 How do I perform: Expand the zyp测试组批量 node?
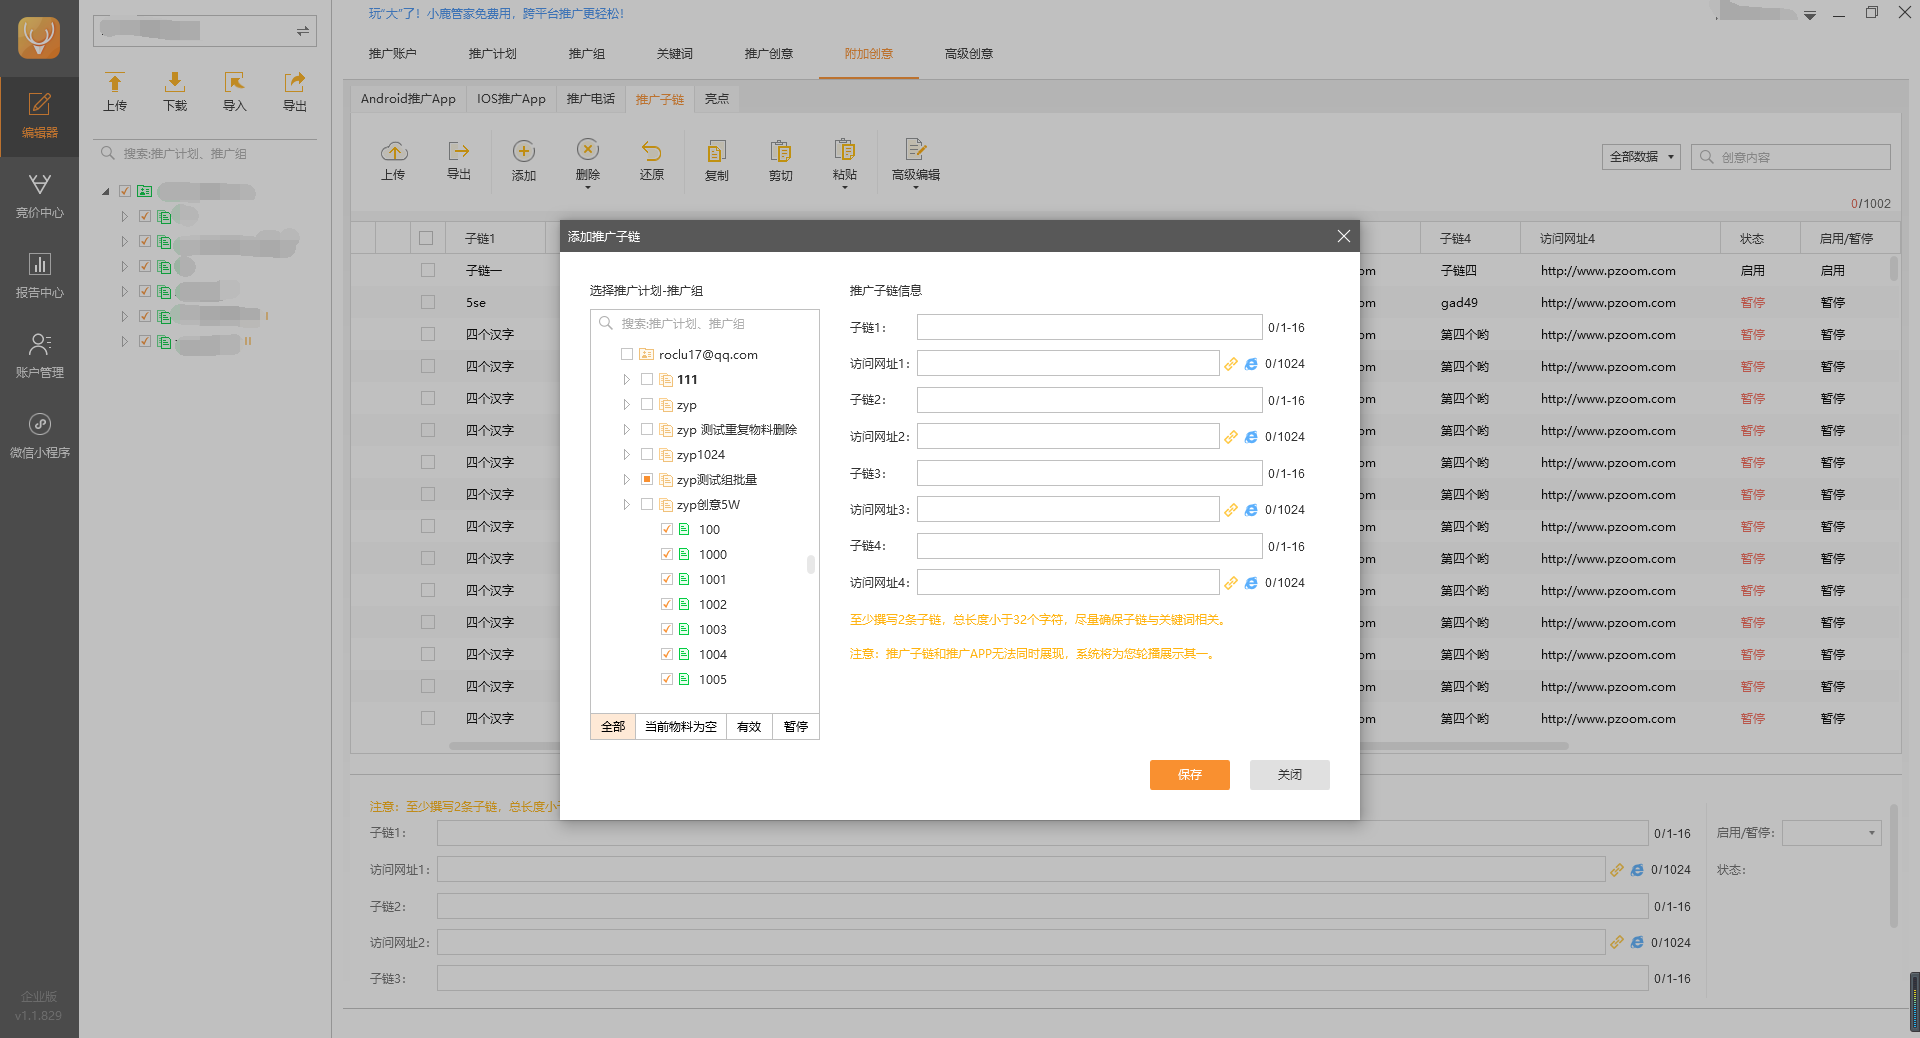coord(627,480)
